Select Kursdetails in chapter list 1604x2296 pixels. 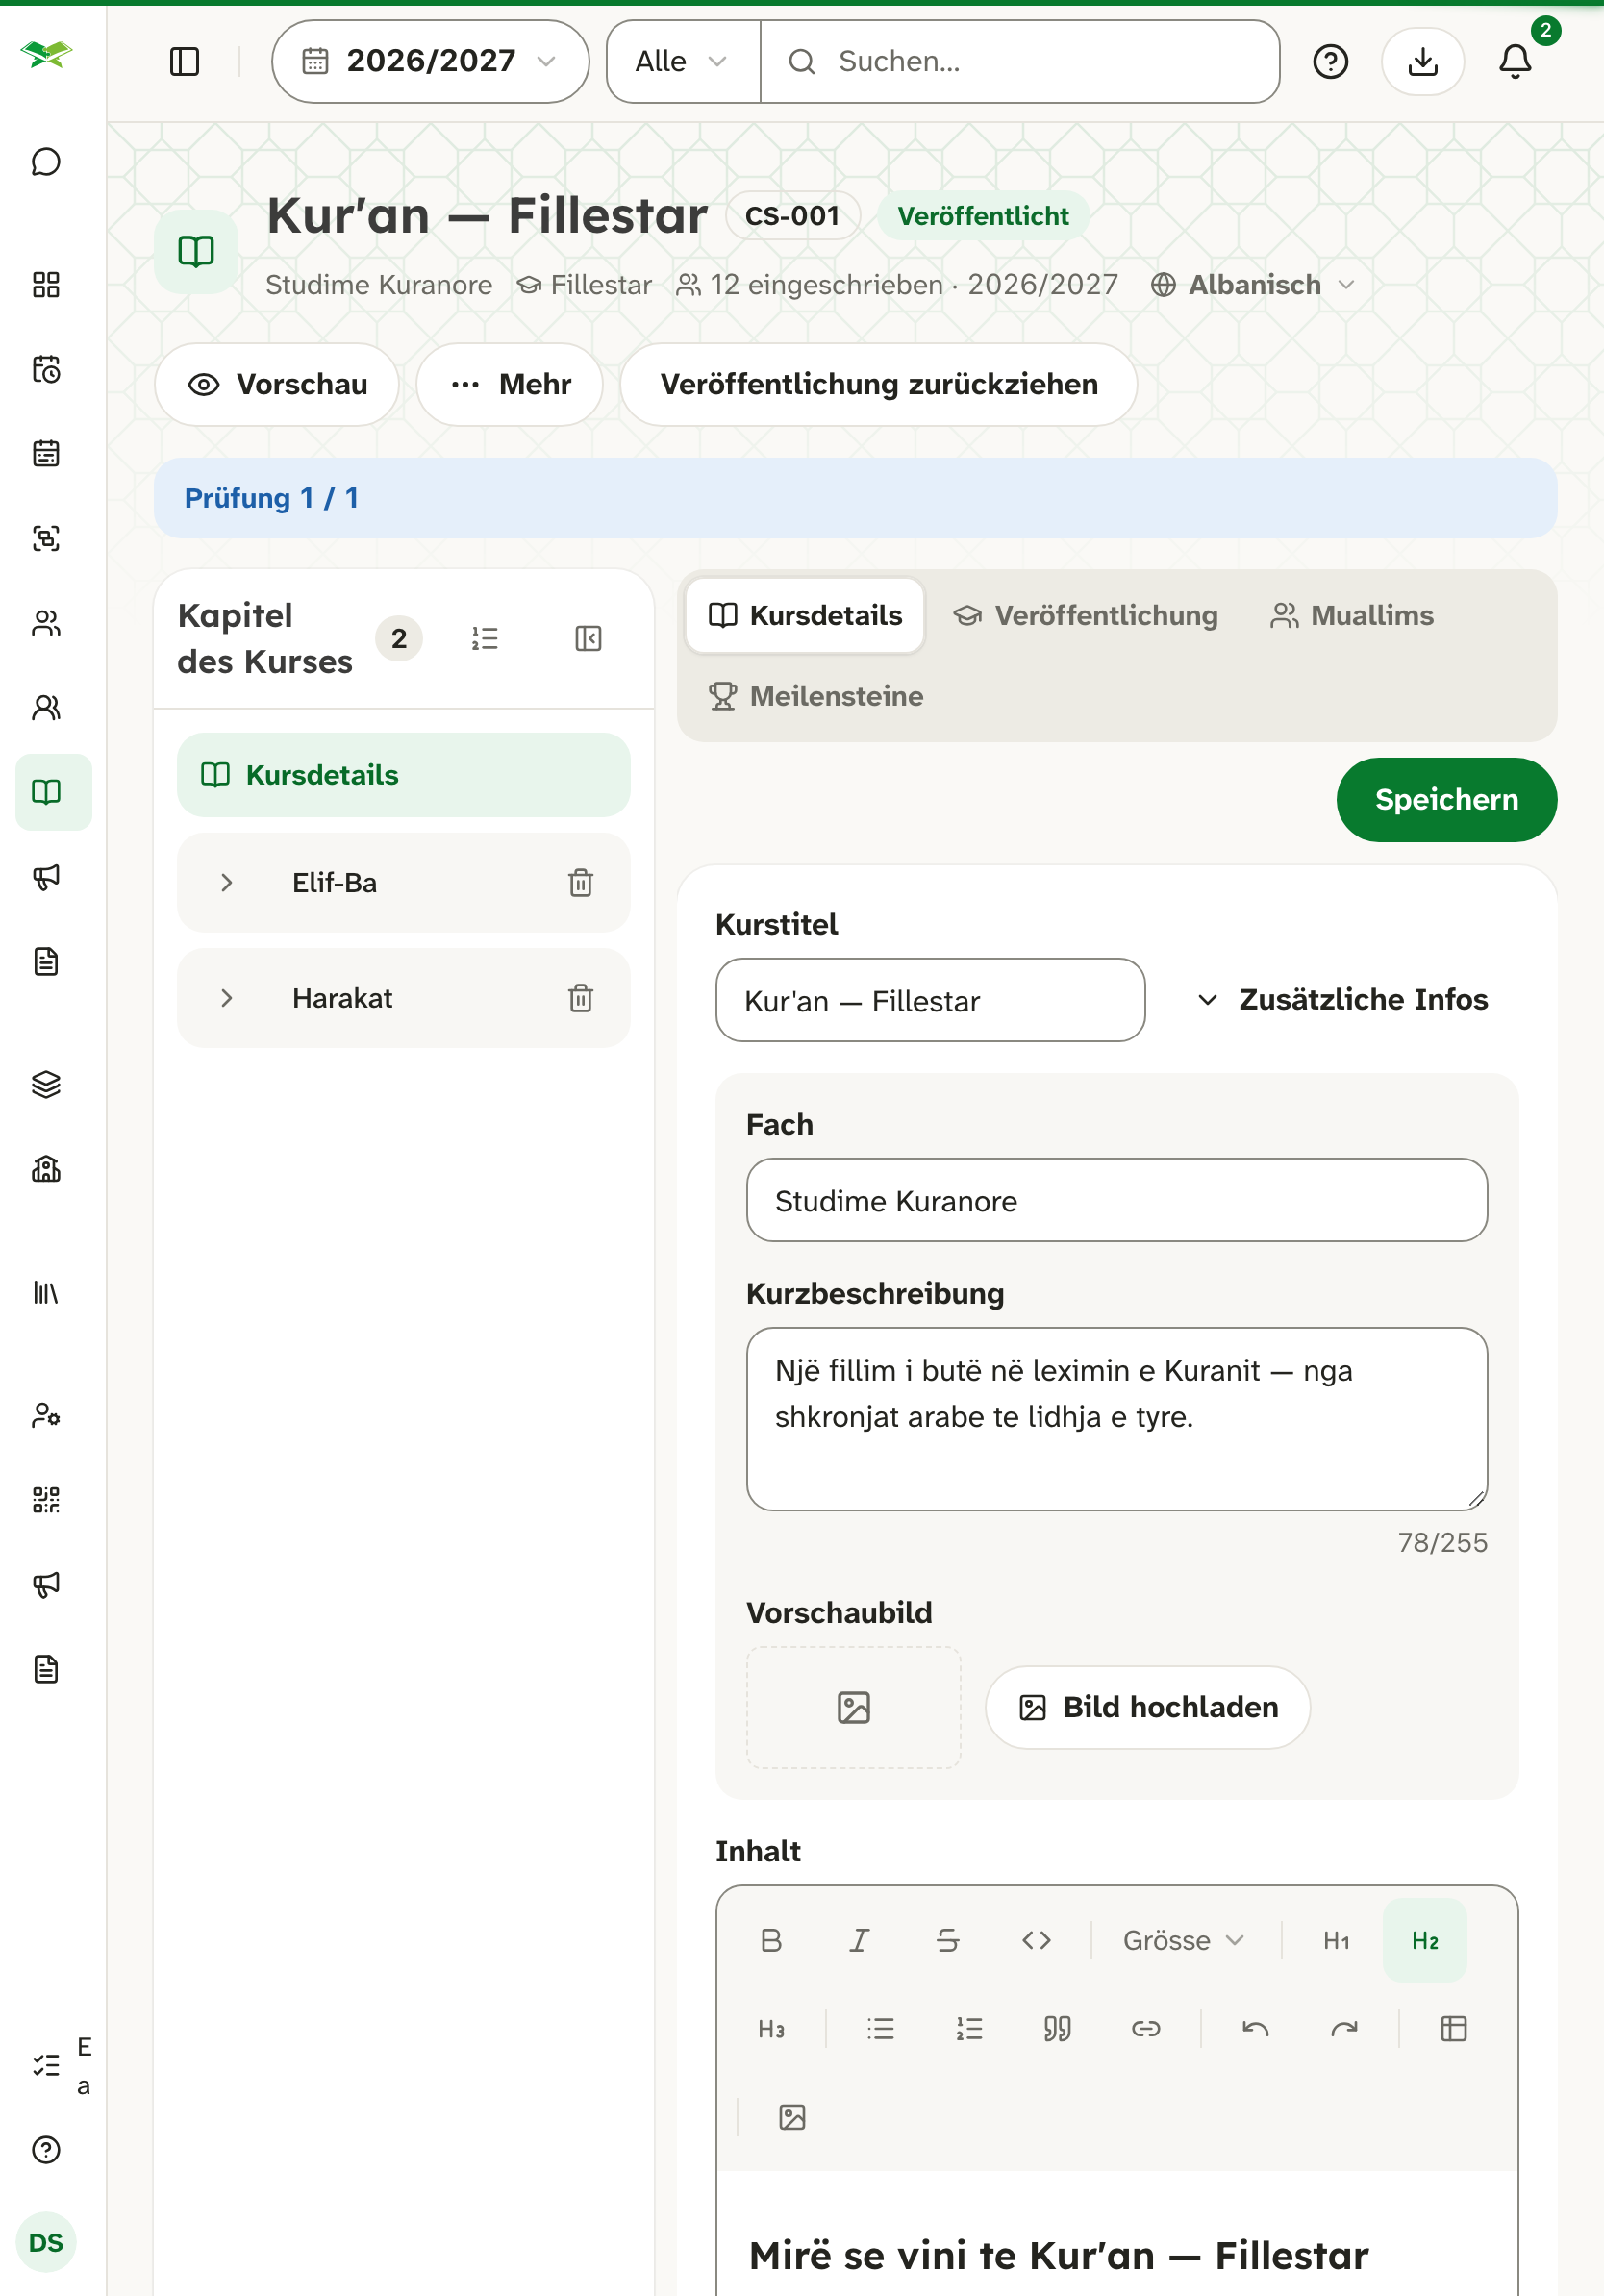pyautogui.click(x=404, y=775)
